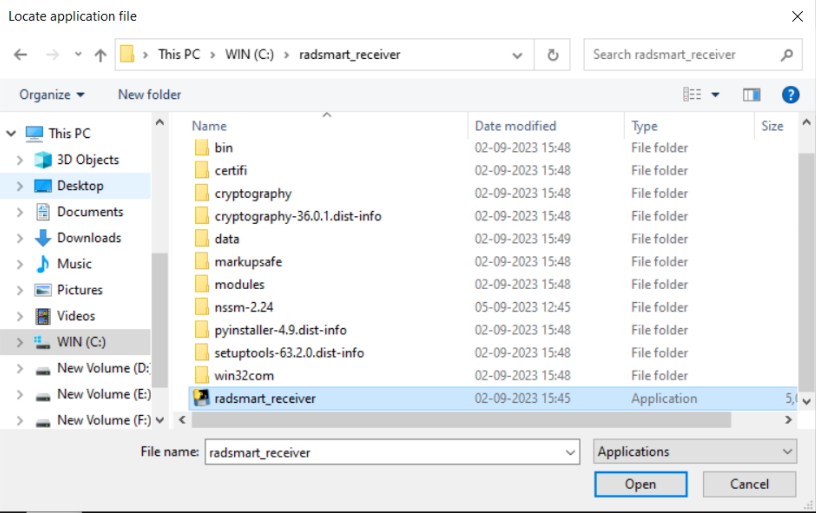Image resolution: width=816 pixels, height=513 pixels.
Task: Open Help with the question mark icon
Action: [790, 95]
